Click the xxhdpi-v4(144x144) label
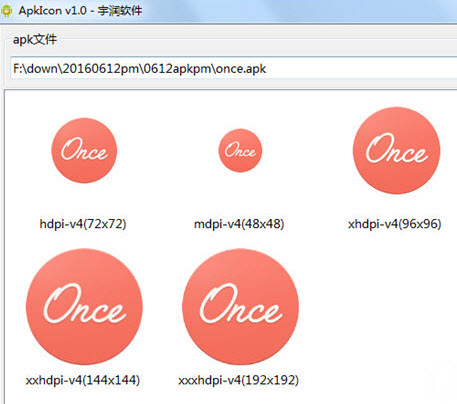Screen dimensions: 457x404 point(83,380)
